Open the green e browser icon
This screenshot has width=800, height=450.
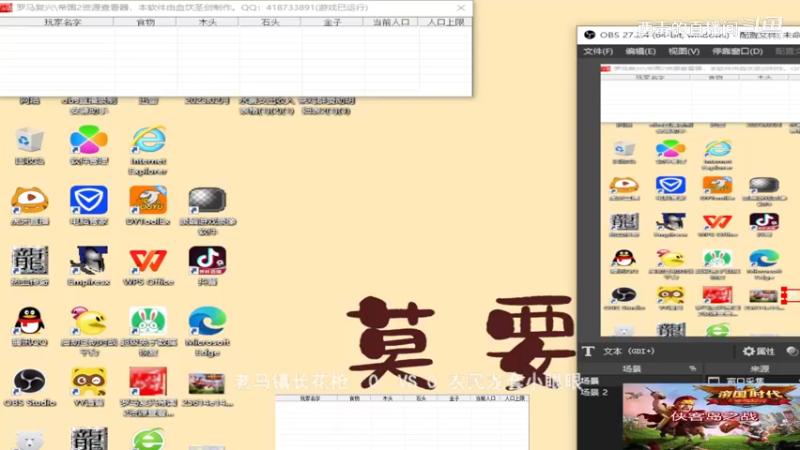coord(148,439)
